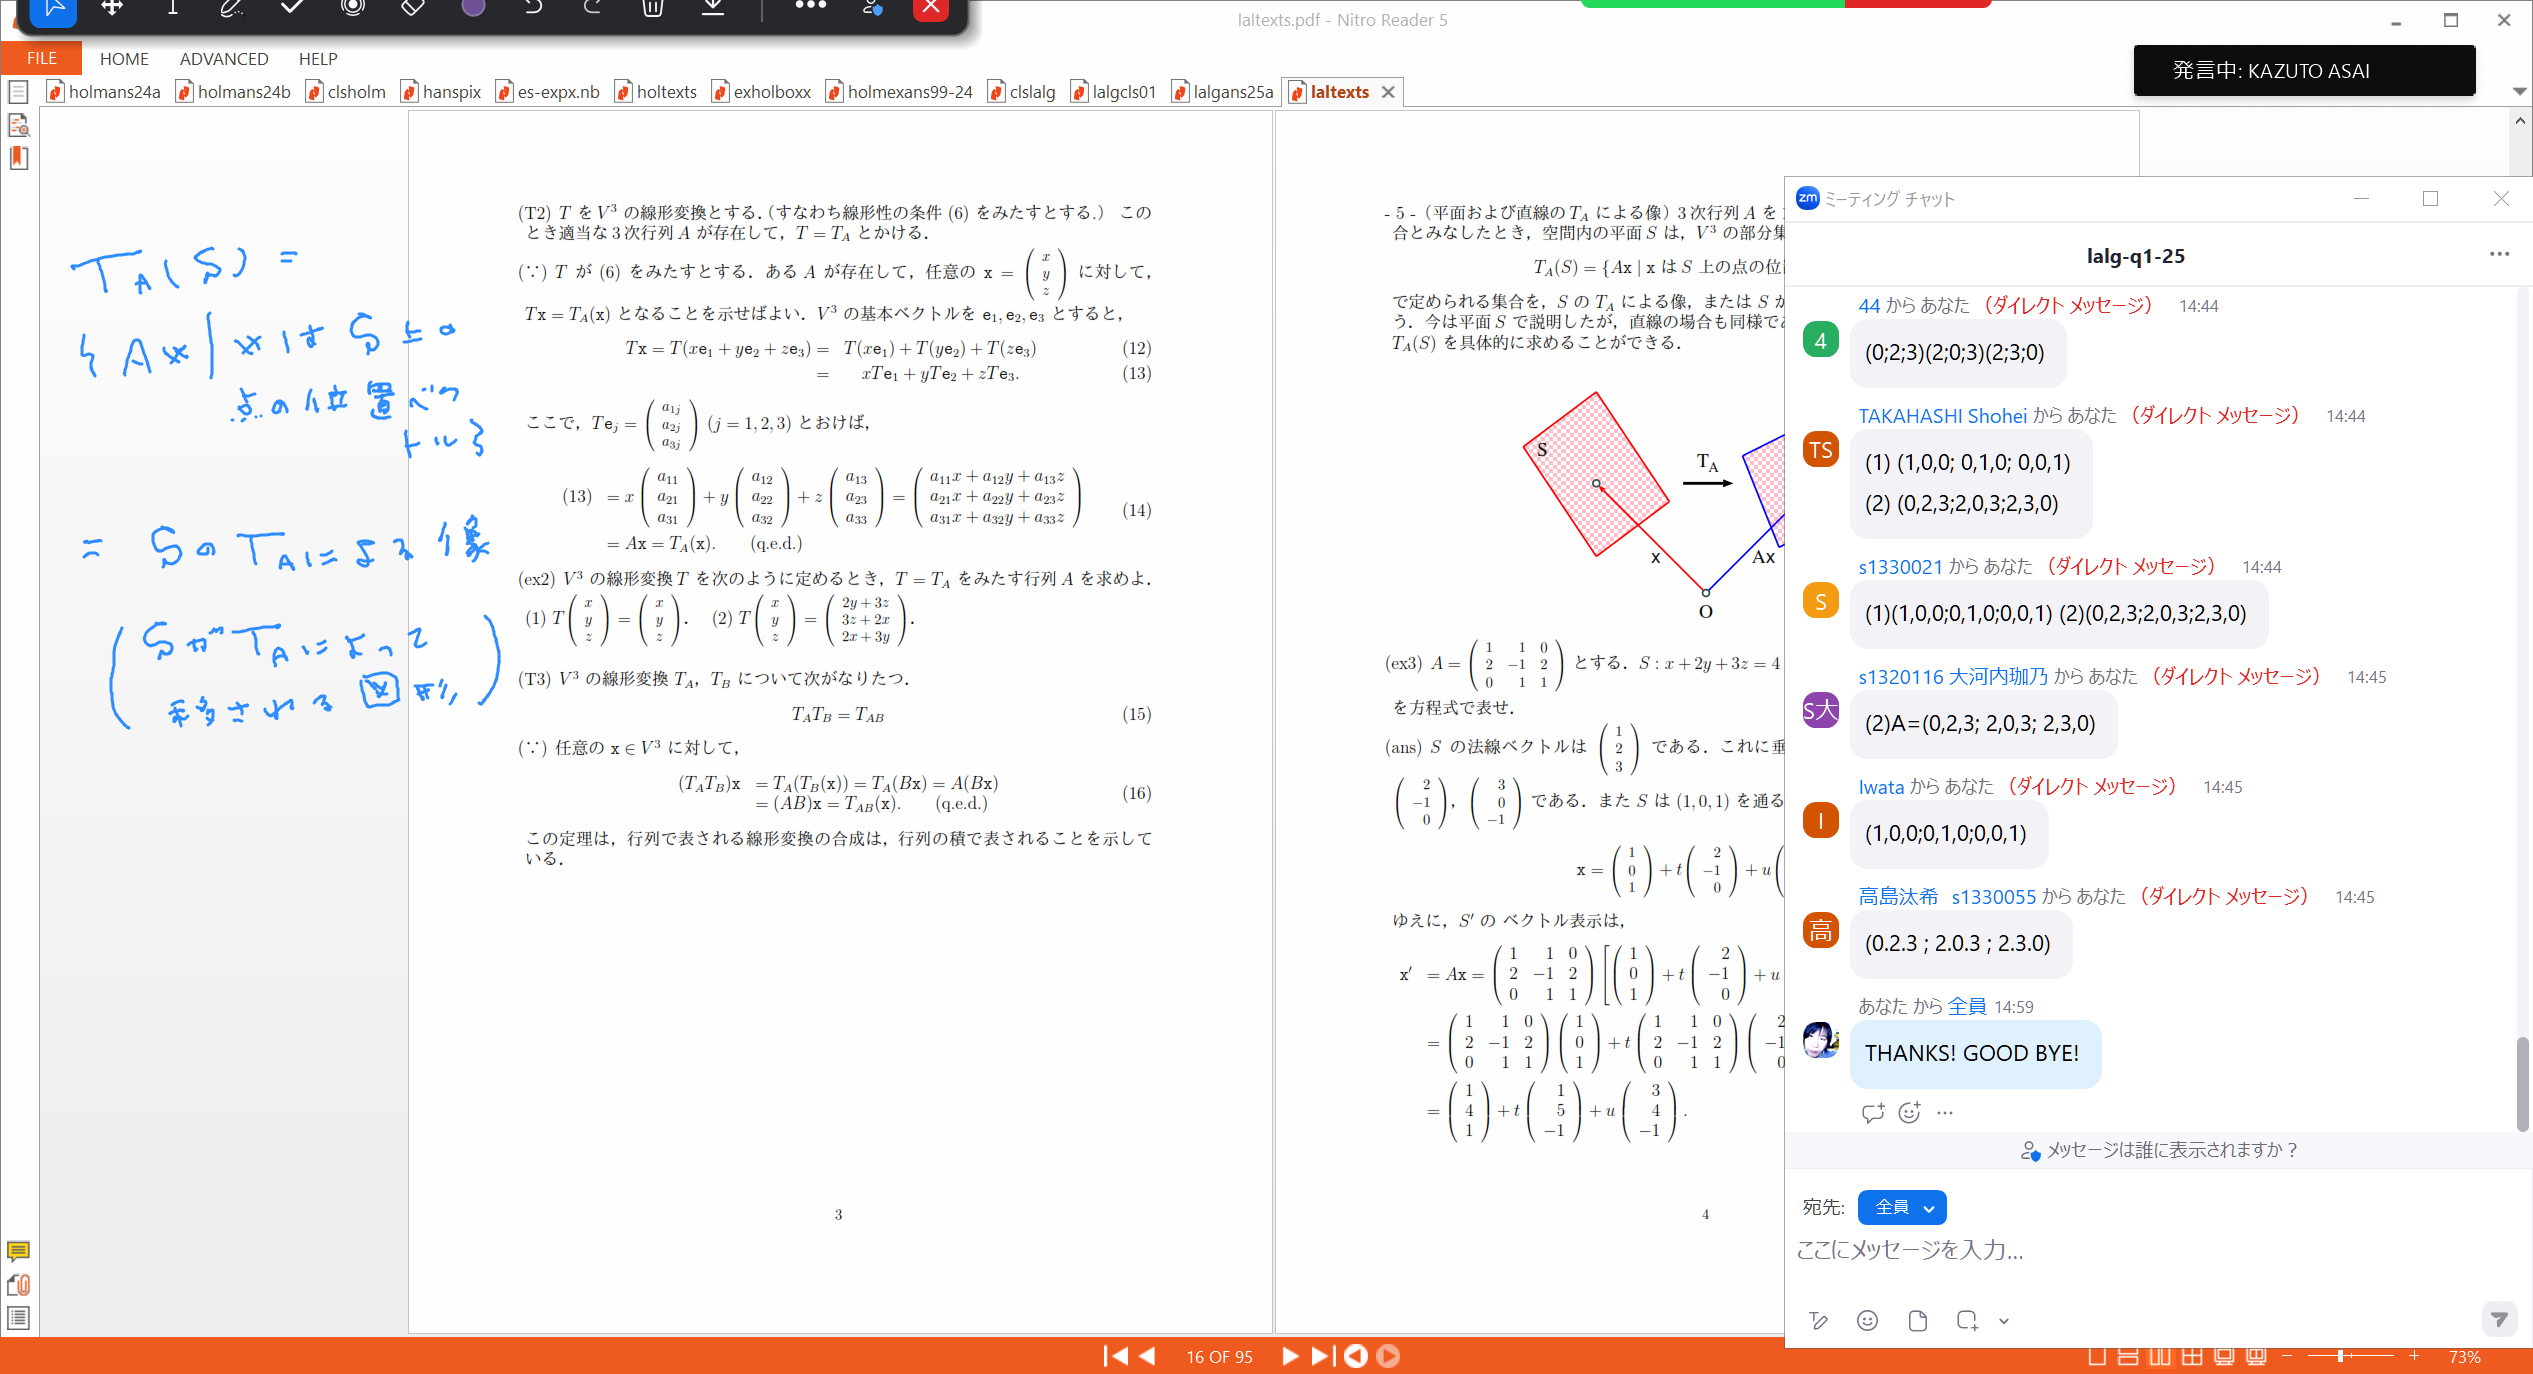Switch to the holmans24b document tab
Image resolution: width=2533 pixels, height=1374 pixels.
click(x=234, y=92)
